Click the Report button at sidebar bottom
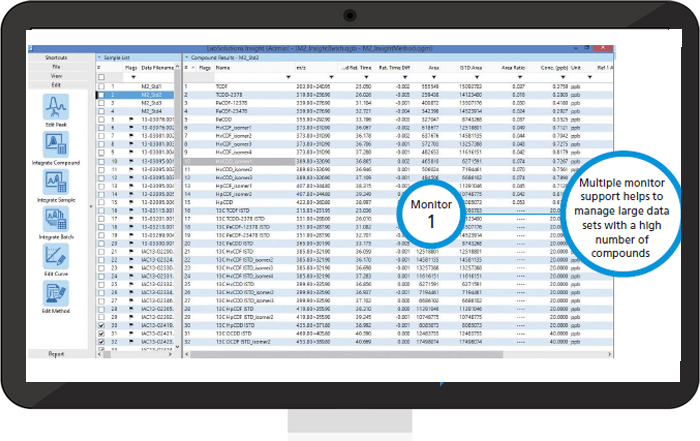The image size is (700, 441). click(55, 353)
